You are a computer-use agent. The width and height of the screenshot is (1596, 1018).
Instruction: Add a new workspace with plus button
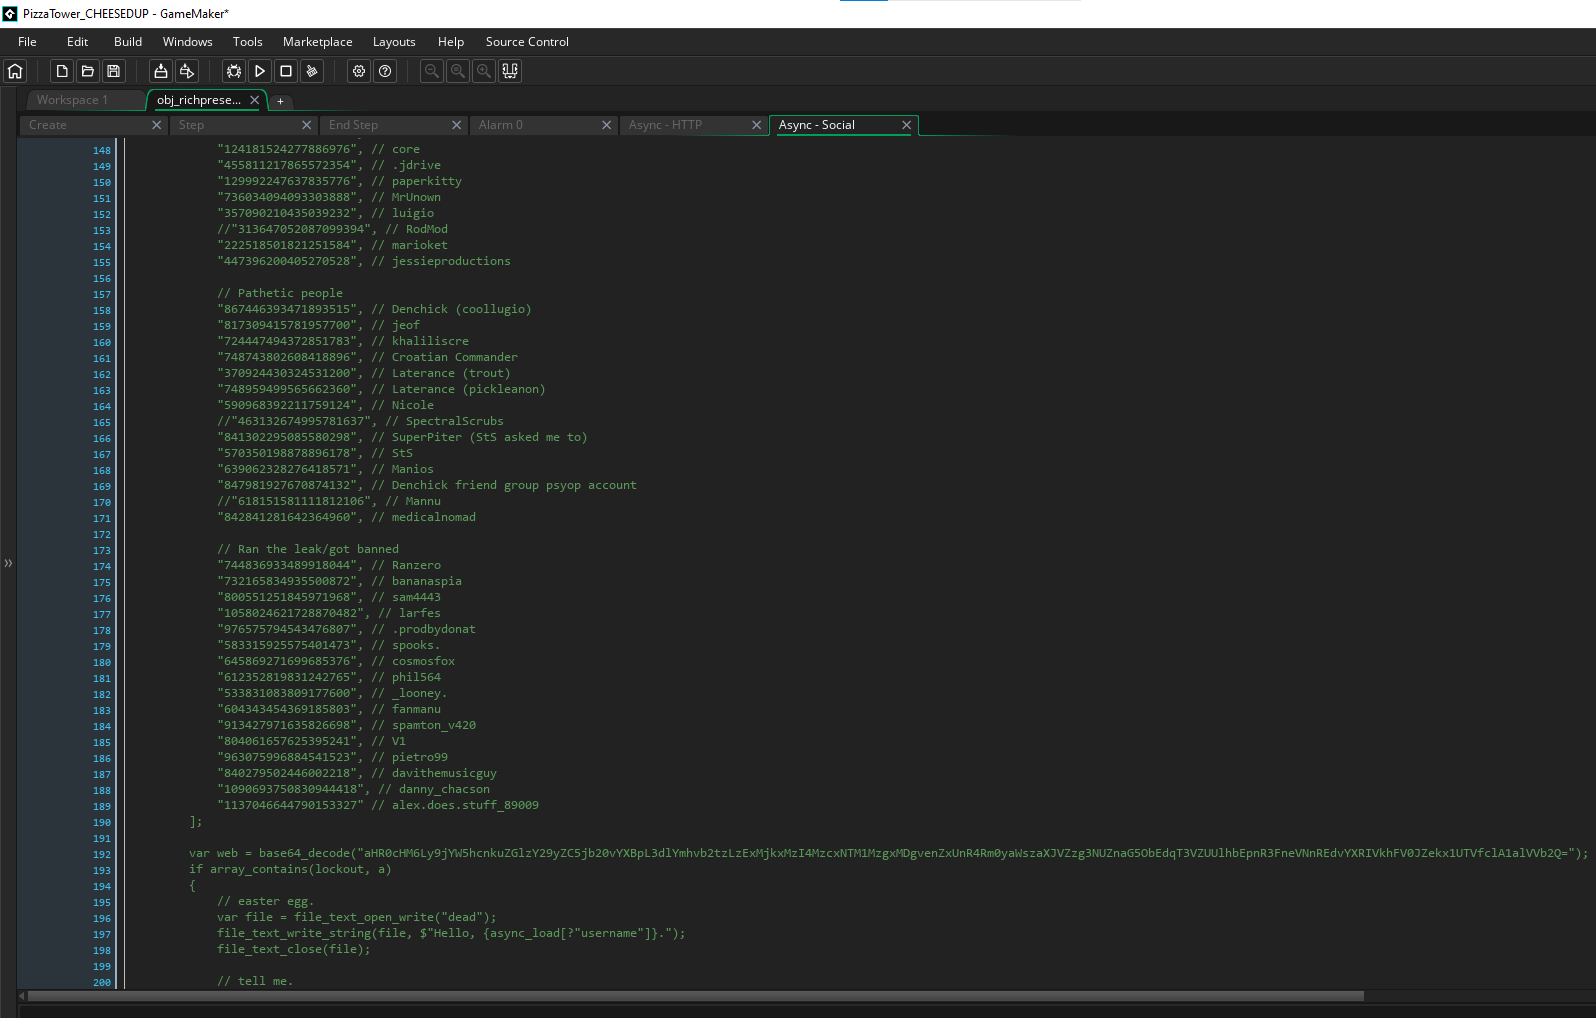[x=281, y=101]
